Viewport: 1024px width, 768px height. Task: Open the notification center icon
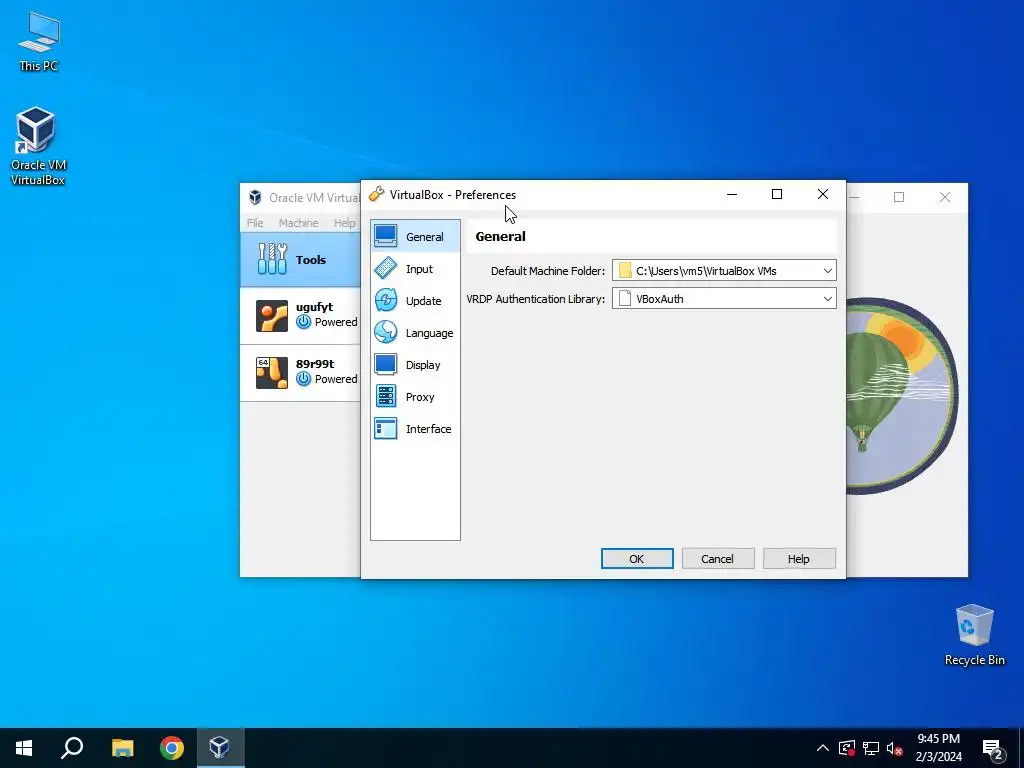click(993, 749)
